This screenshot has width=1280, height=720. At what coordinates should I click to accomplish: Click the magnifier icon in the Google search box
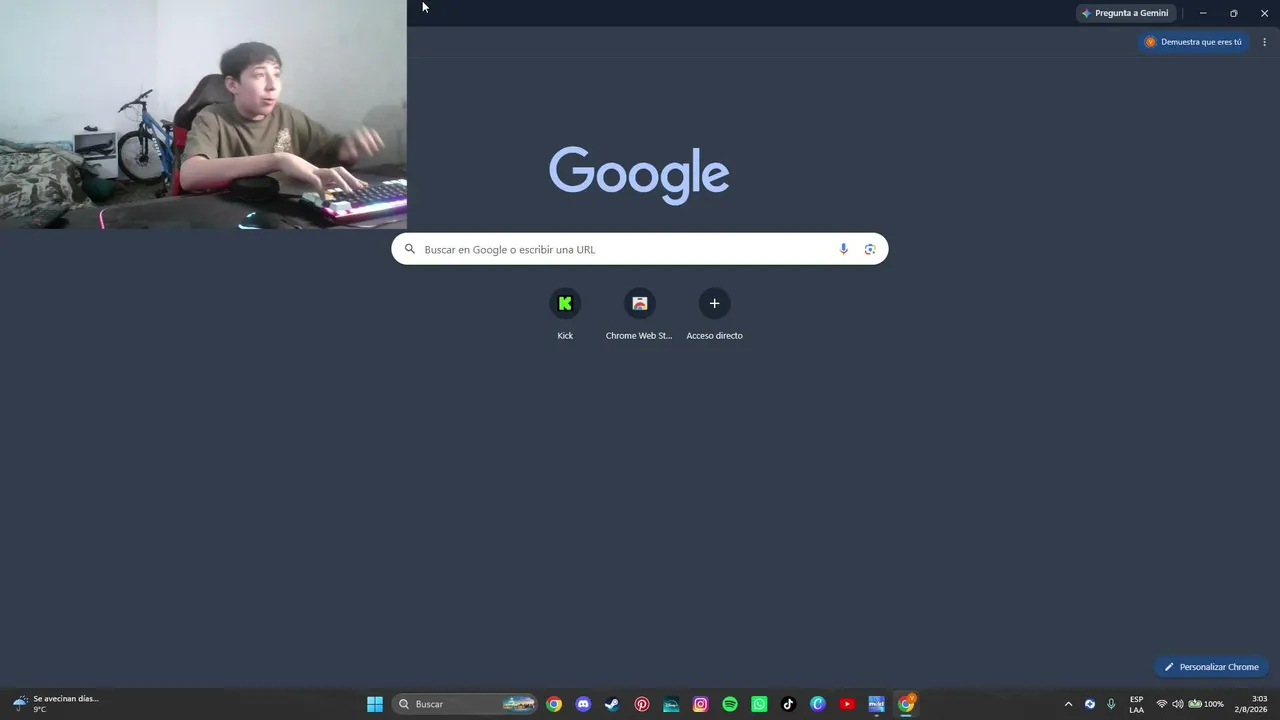tap(409, 249)
